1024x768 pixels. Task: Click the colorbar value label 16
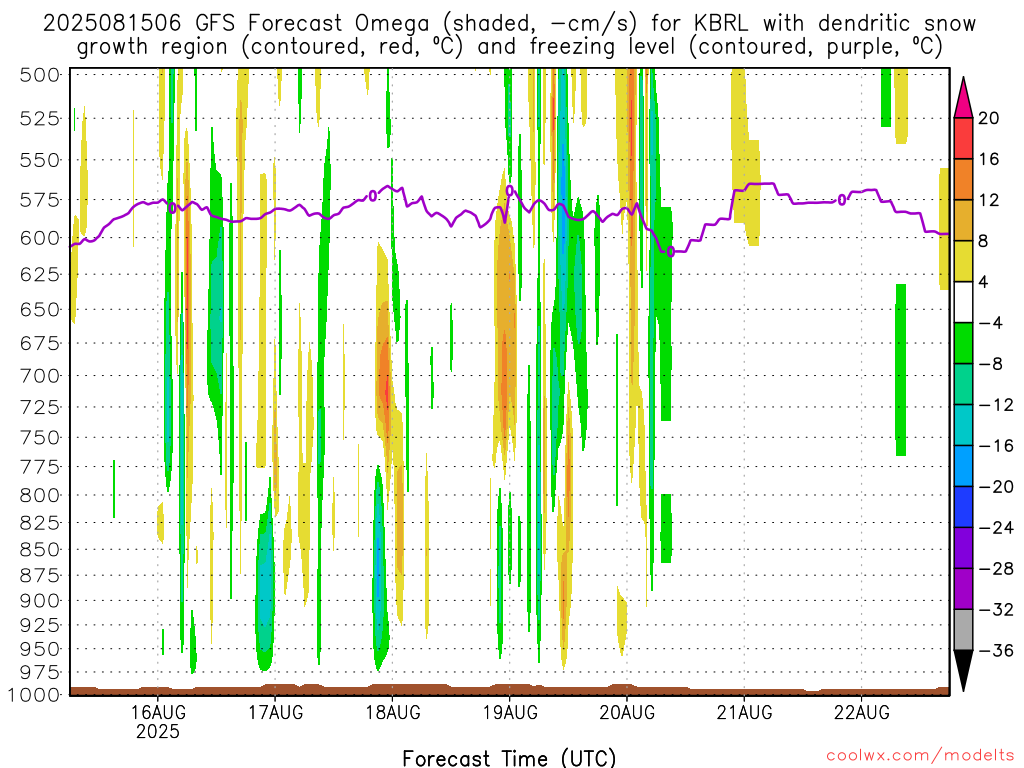[989, 159]
